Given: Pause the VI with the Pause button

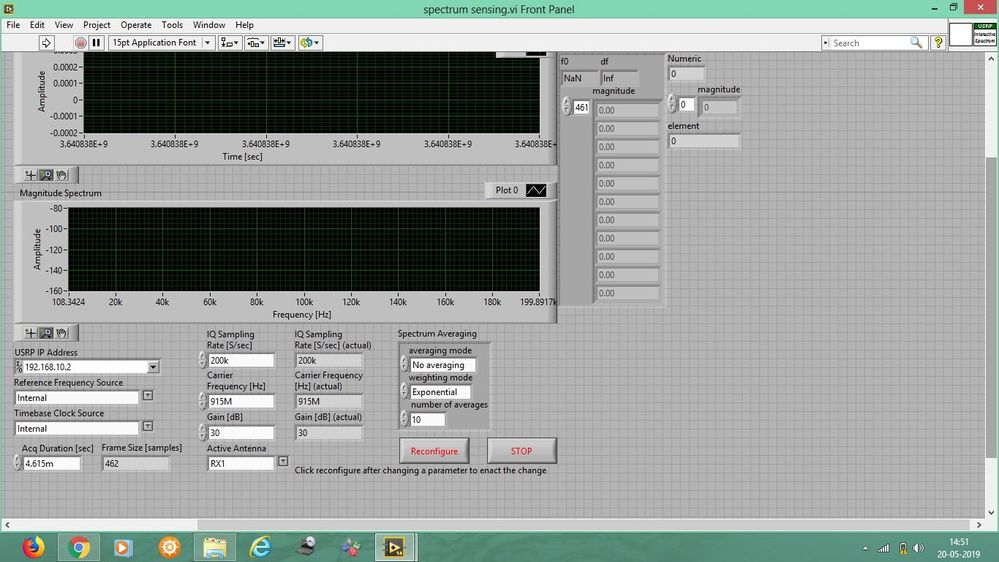Looking at the screenshot, I should (x=96, y=43).
